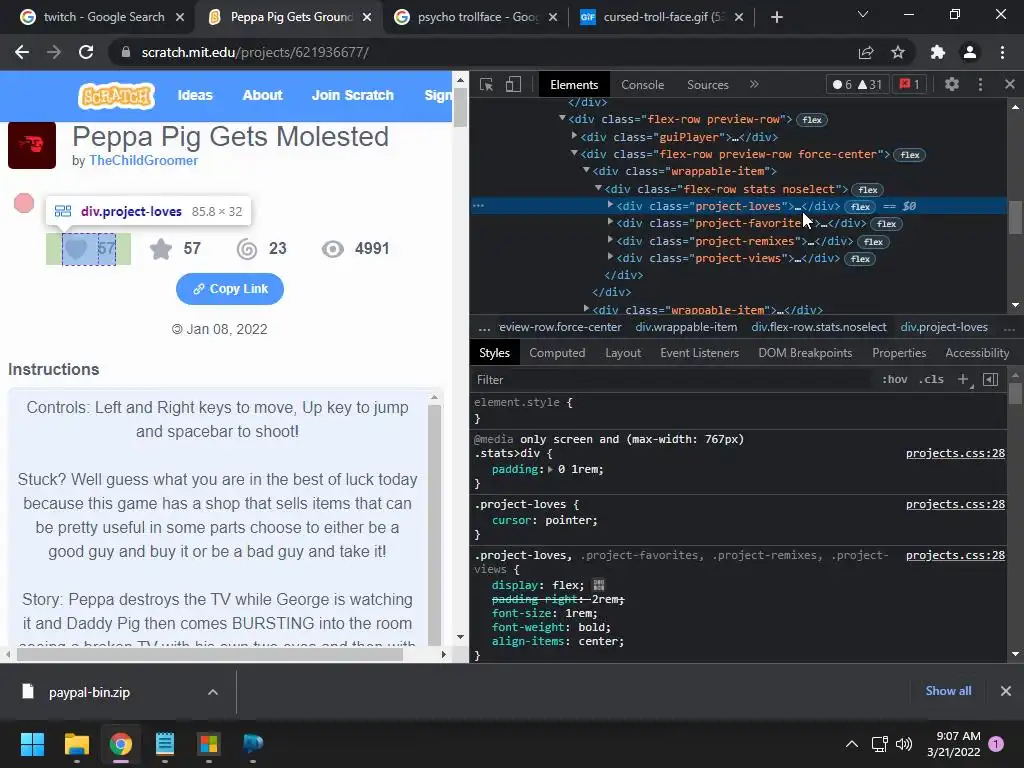Open the issues badge showing 1

pyautogui.click(x=909, y=84)
